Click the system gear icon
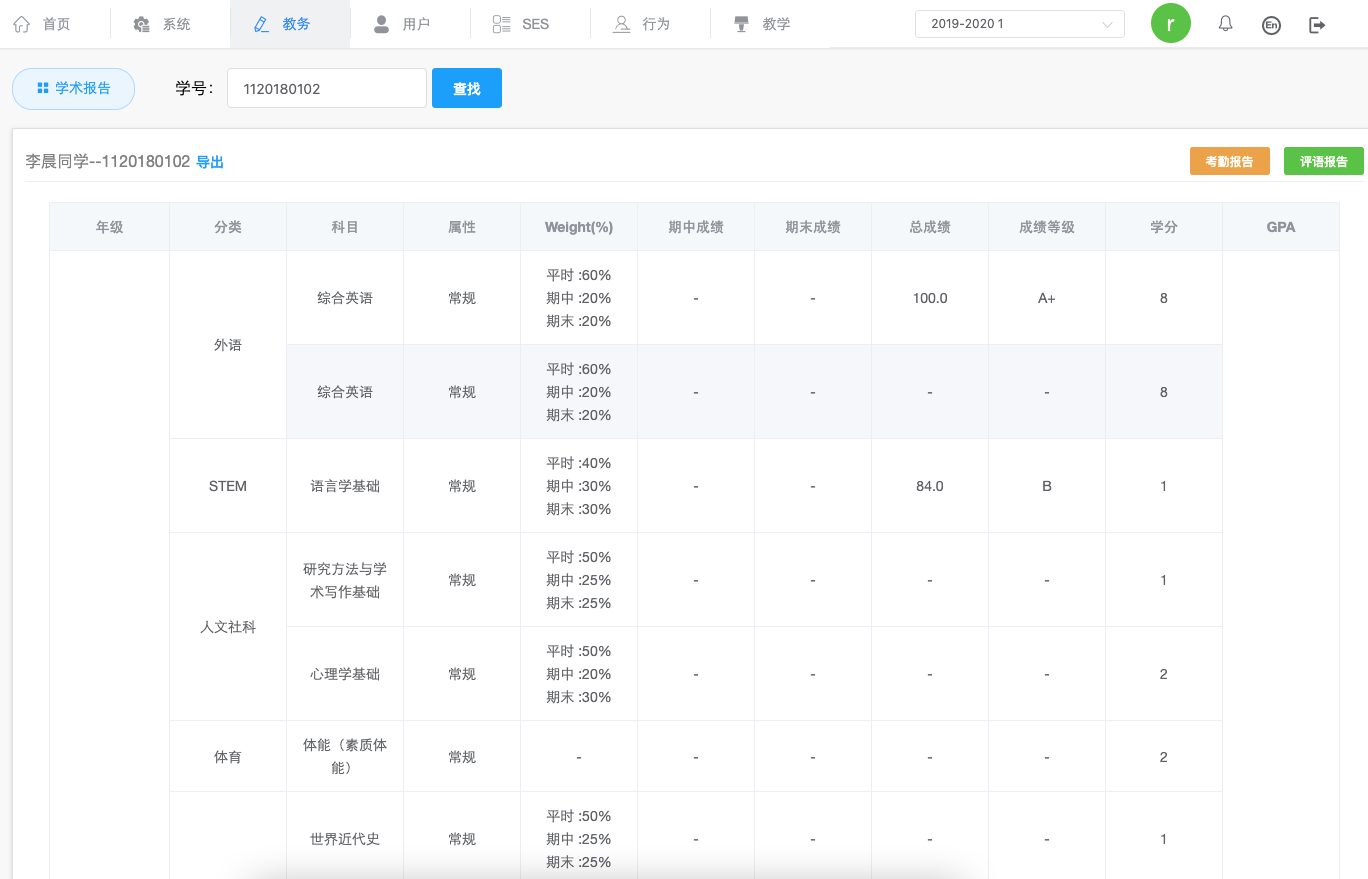Viewport: 1368px width, 879px height. (142, 24)
